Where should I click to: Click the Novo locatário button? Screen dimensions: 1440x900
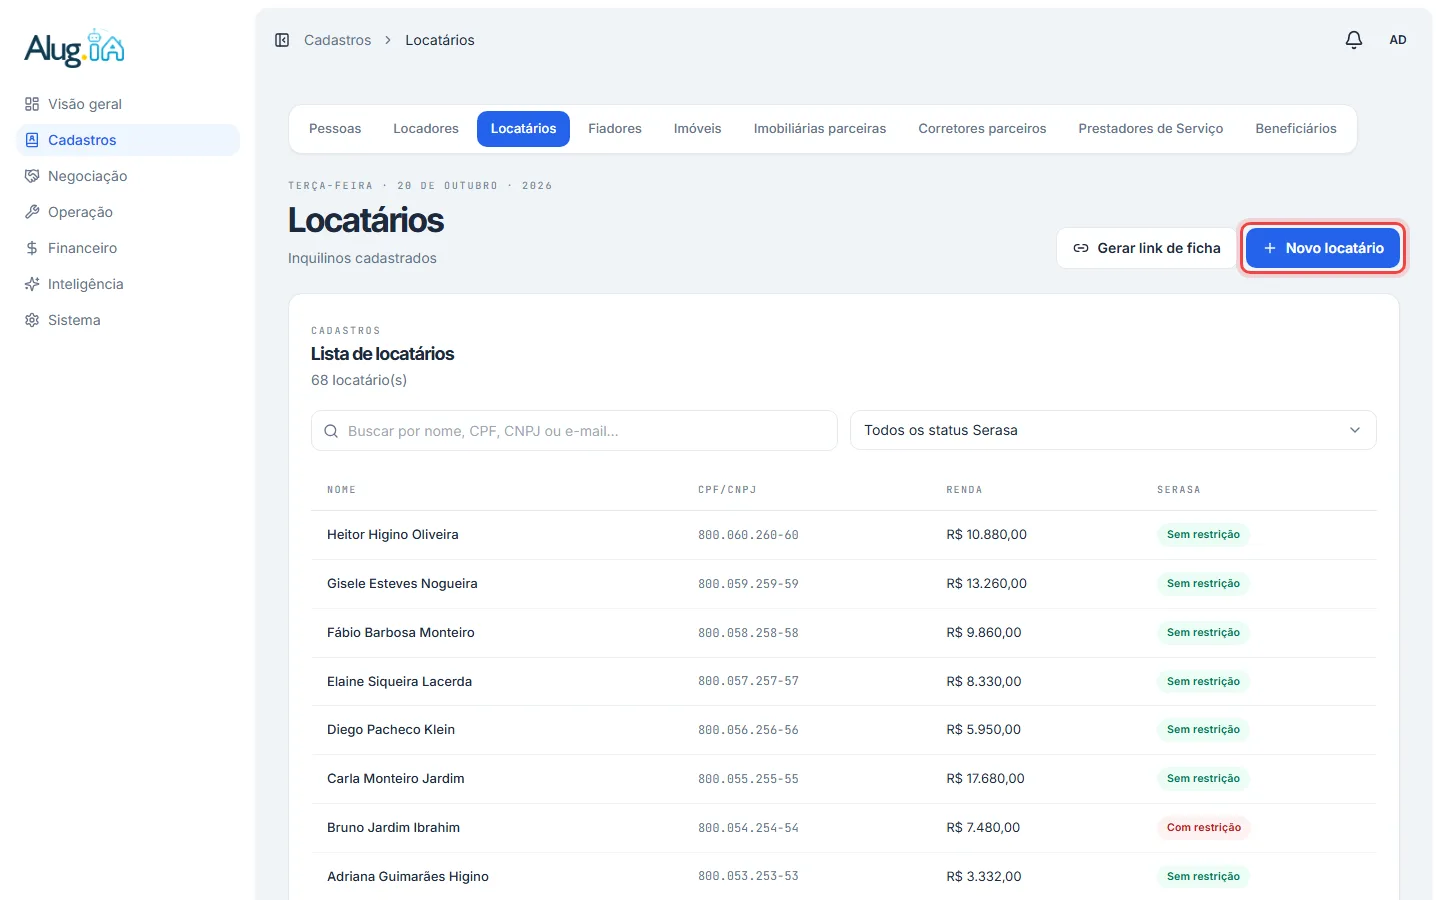tap(1323, 248)
